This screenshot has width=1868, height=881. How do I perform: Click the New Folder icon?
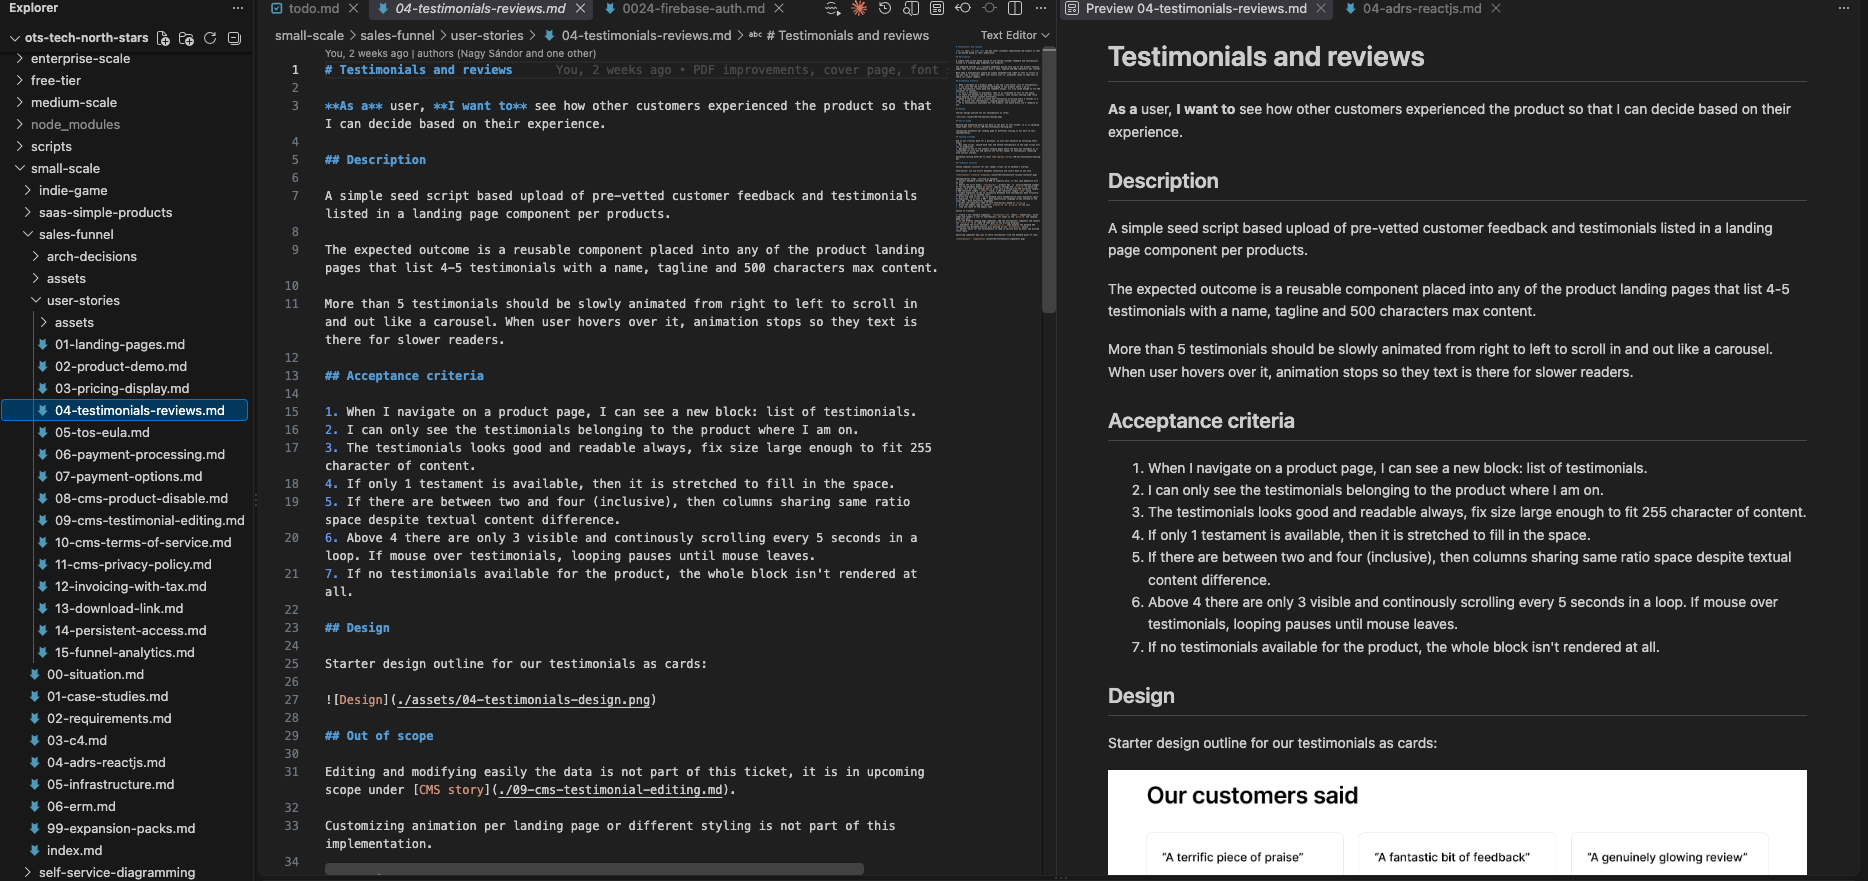[186, 38]
